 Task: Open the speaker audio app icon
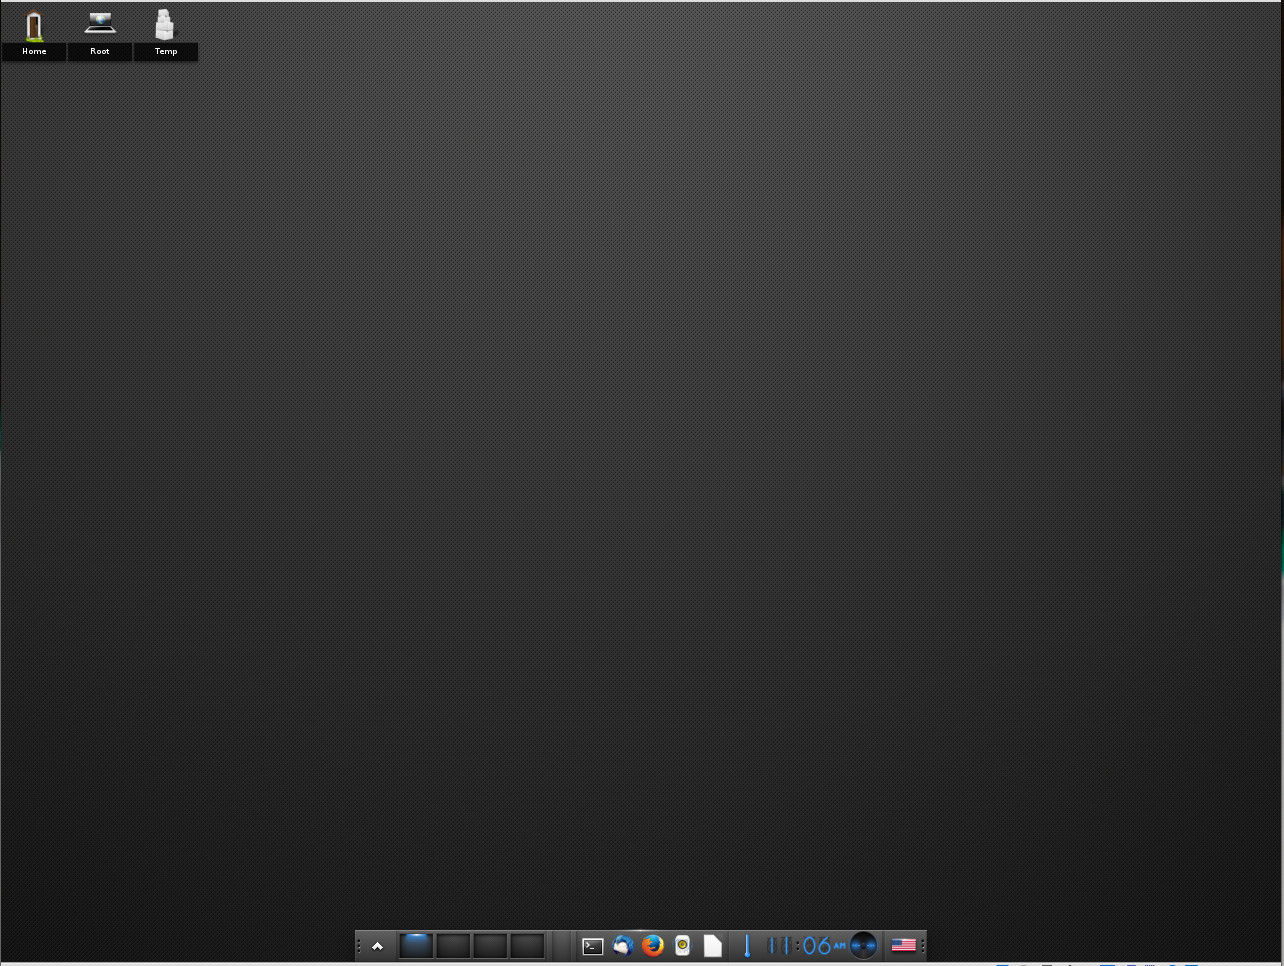(683, 945)
